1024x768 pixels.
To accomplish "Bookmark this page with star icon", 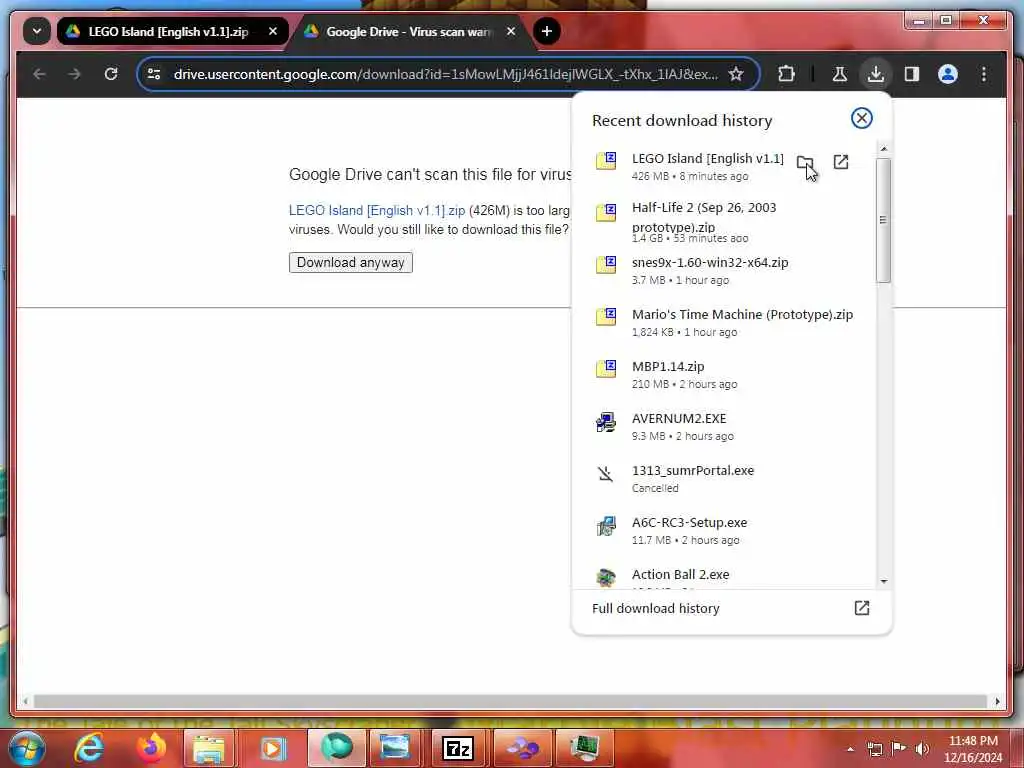I will [x=736, y=74].
